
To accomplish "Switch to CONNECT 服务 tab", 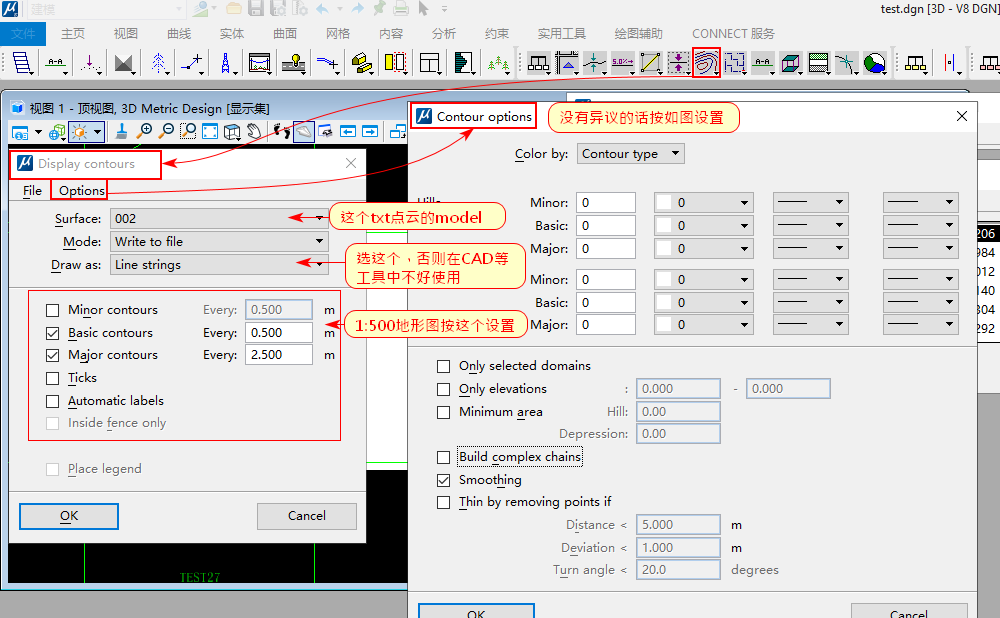I will pos(733,34).
